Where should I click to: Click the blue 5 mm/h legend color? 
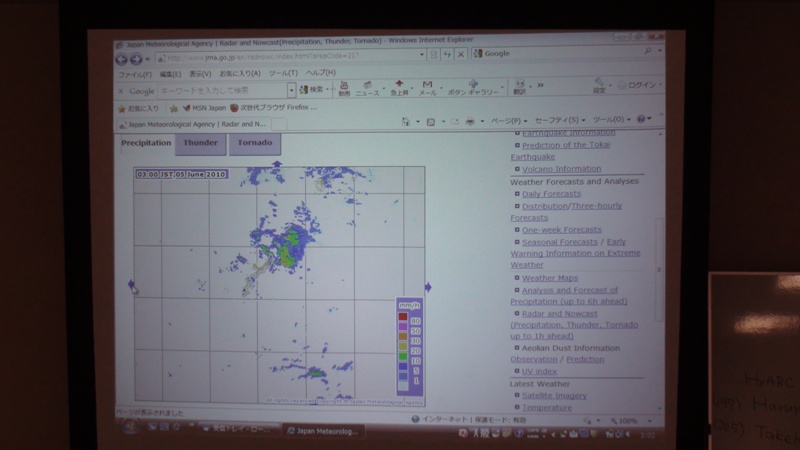click(x=403, y=366)
